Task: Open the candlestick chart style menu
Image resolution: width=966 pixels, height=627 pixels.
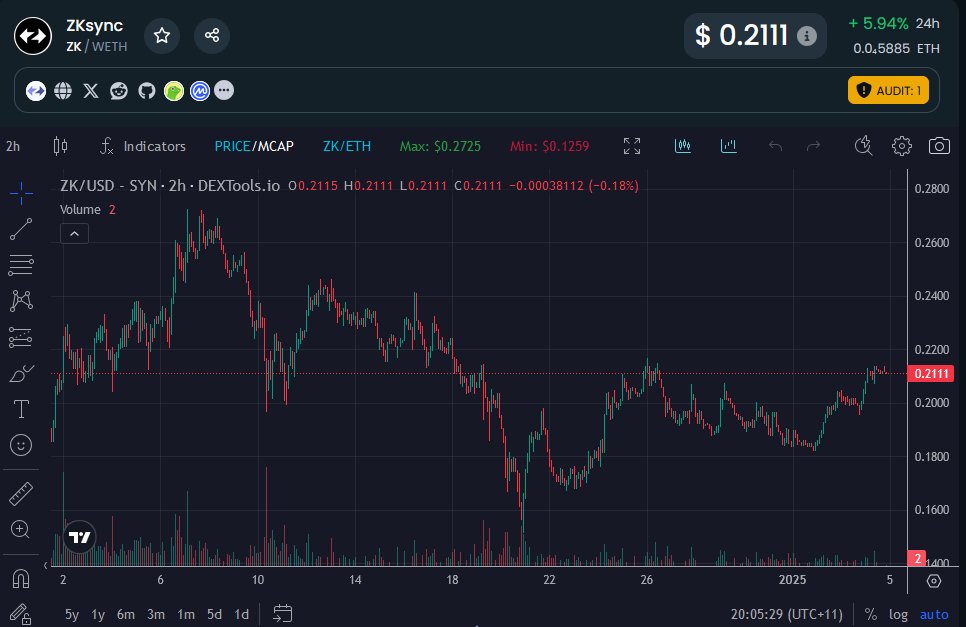Action: 60,146
